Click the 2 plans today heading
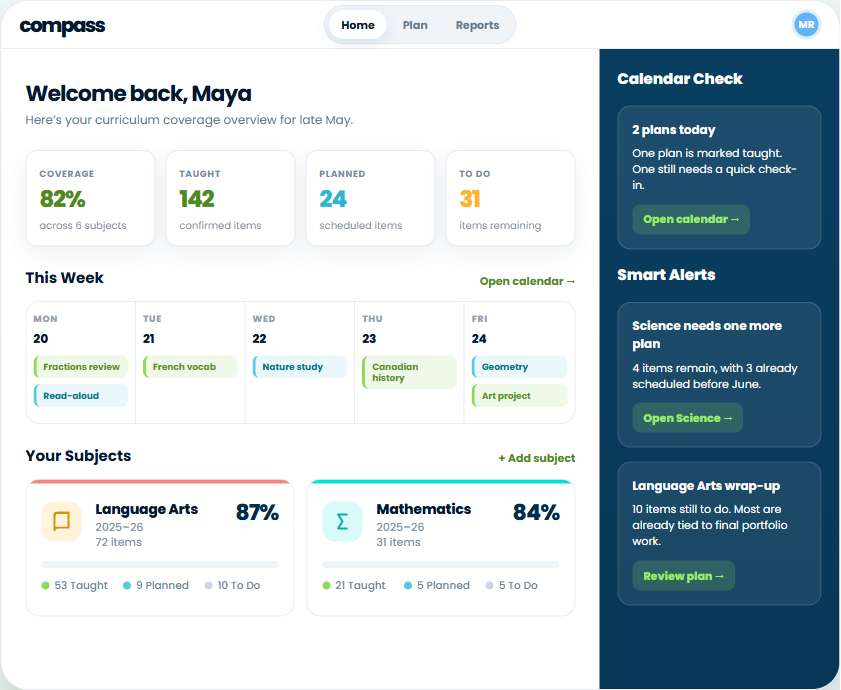 (674, 130)
